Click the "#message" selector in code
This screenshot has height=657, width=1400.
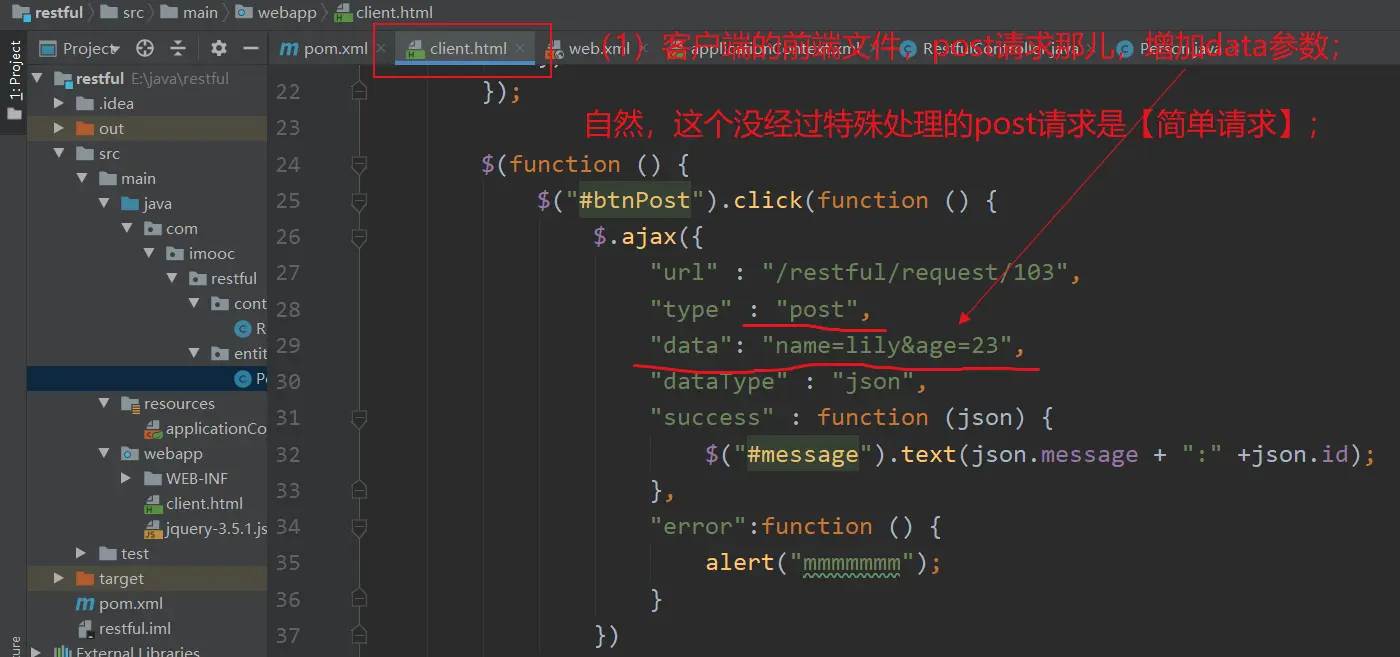(803, 454)
